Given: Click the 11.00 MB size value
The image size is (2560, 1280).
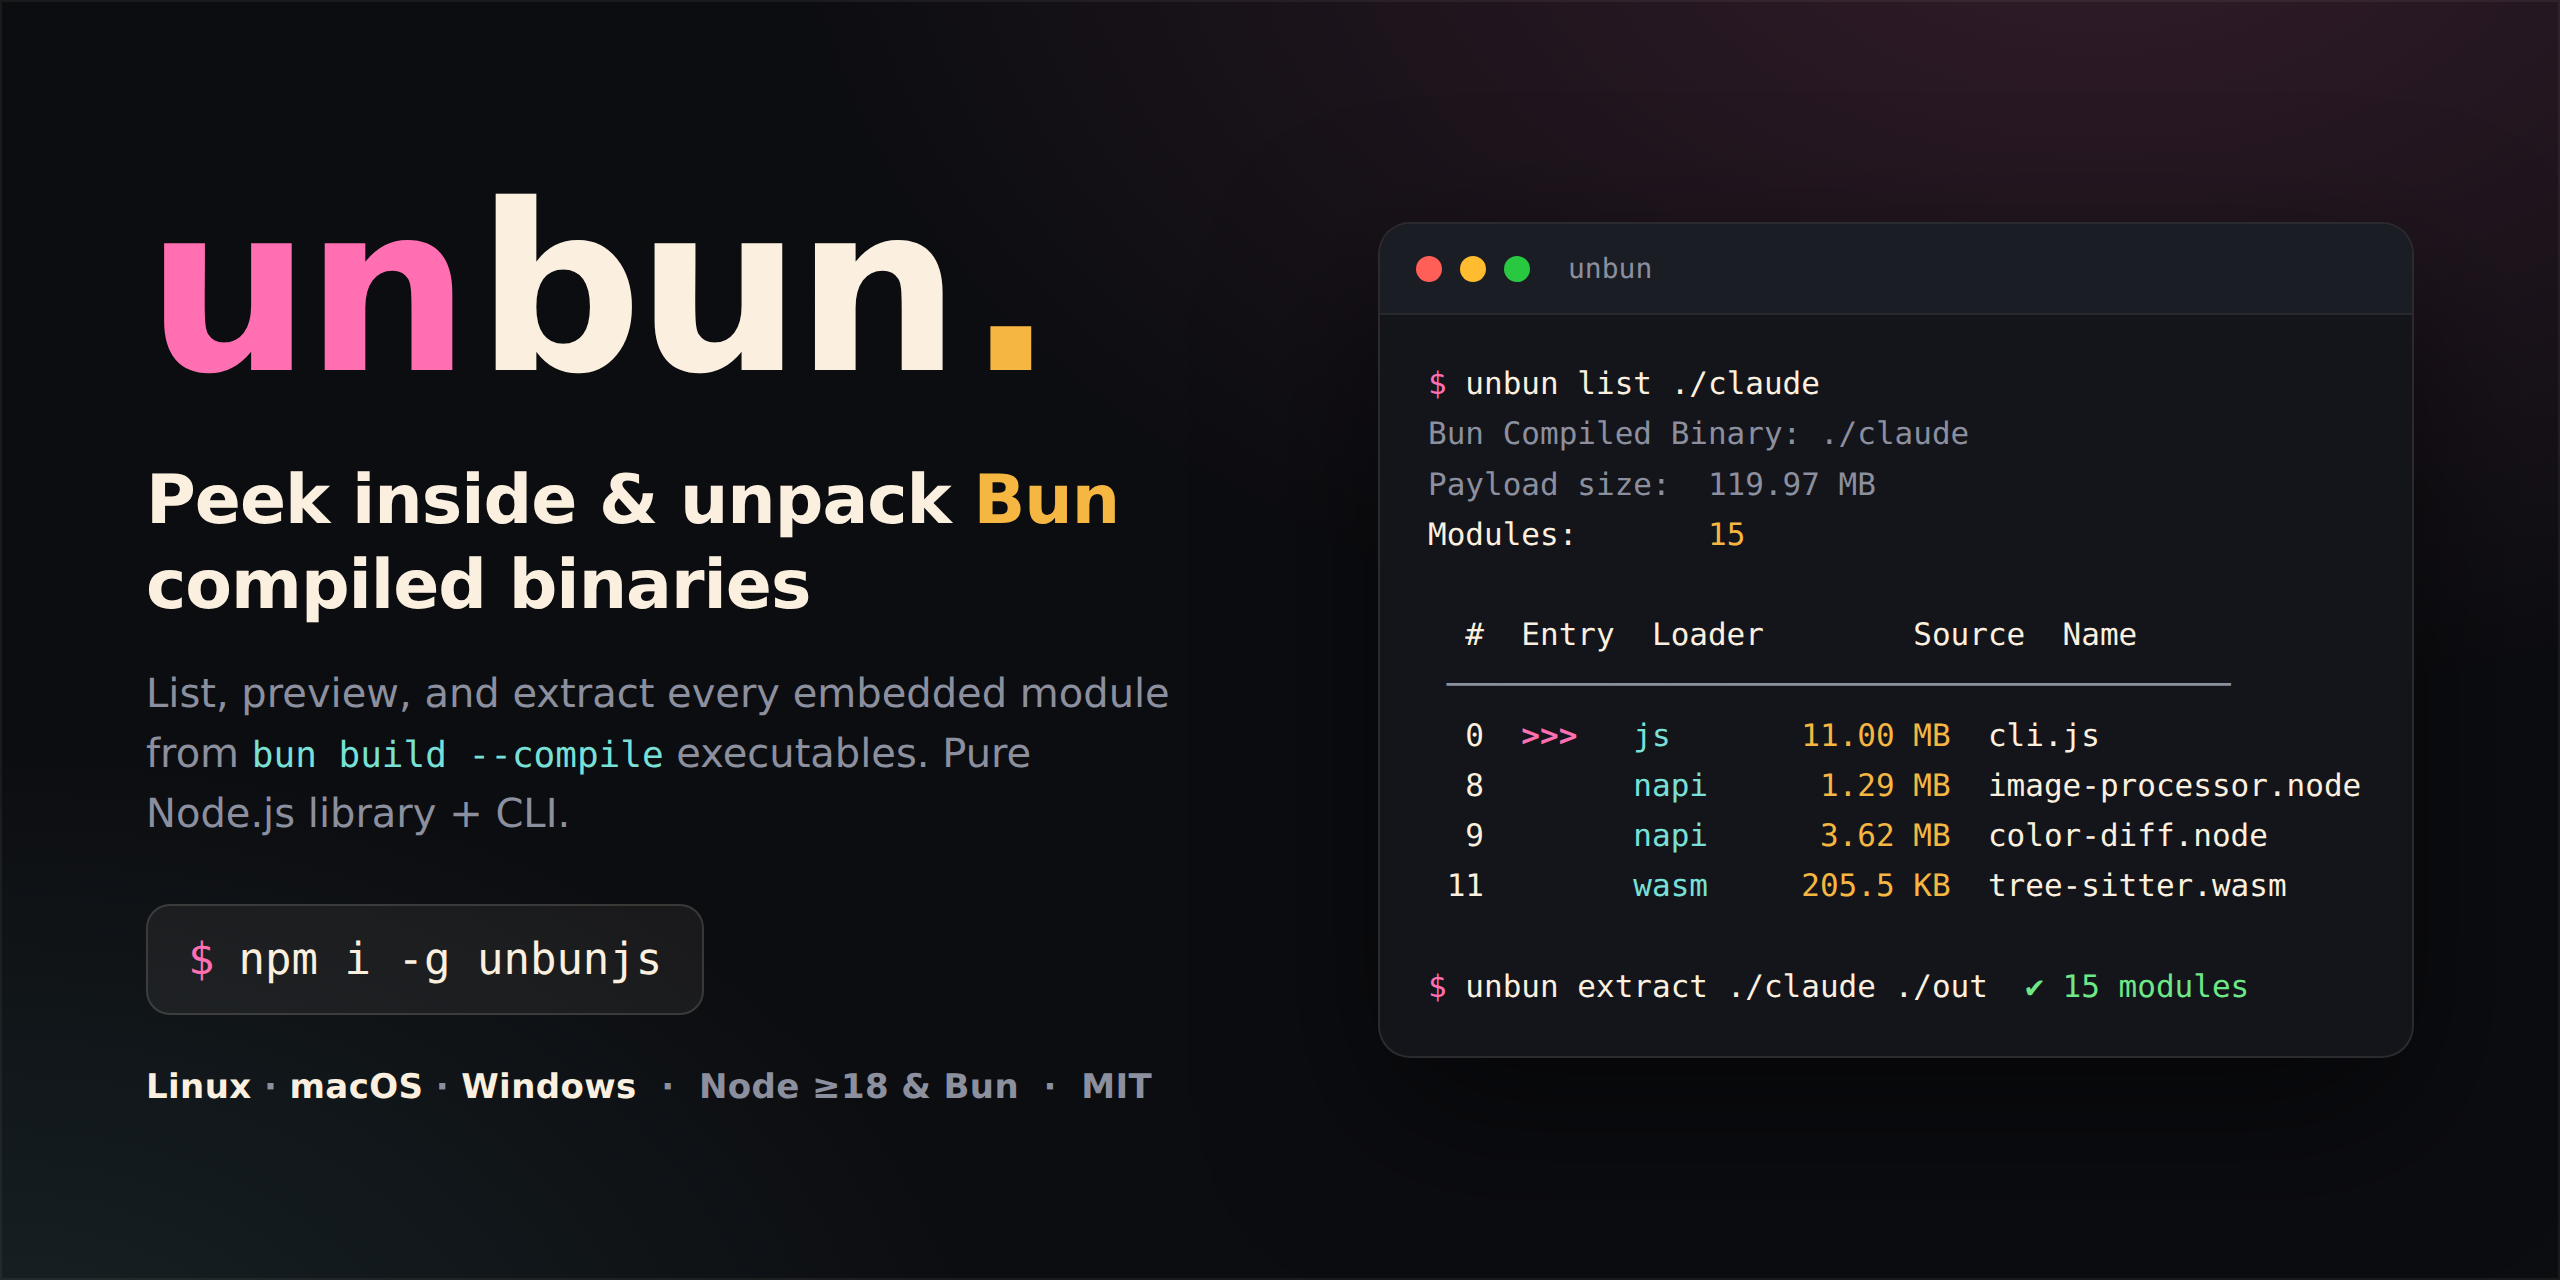Looking at the screenshot, I should tap(1876, 736).
